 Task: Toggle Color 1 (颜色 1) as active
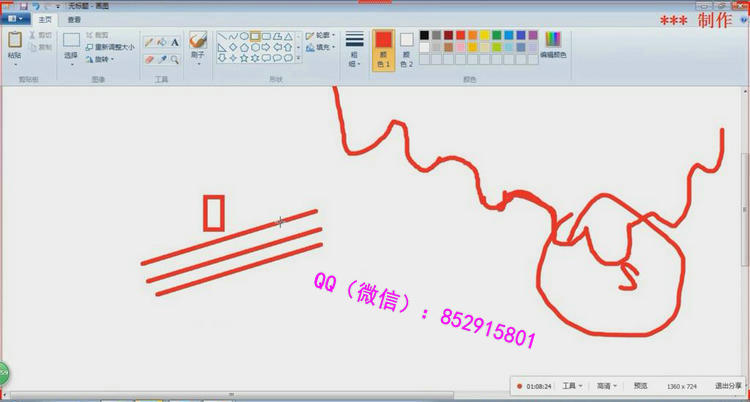point(382,48)
